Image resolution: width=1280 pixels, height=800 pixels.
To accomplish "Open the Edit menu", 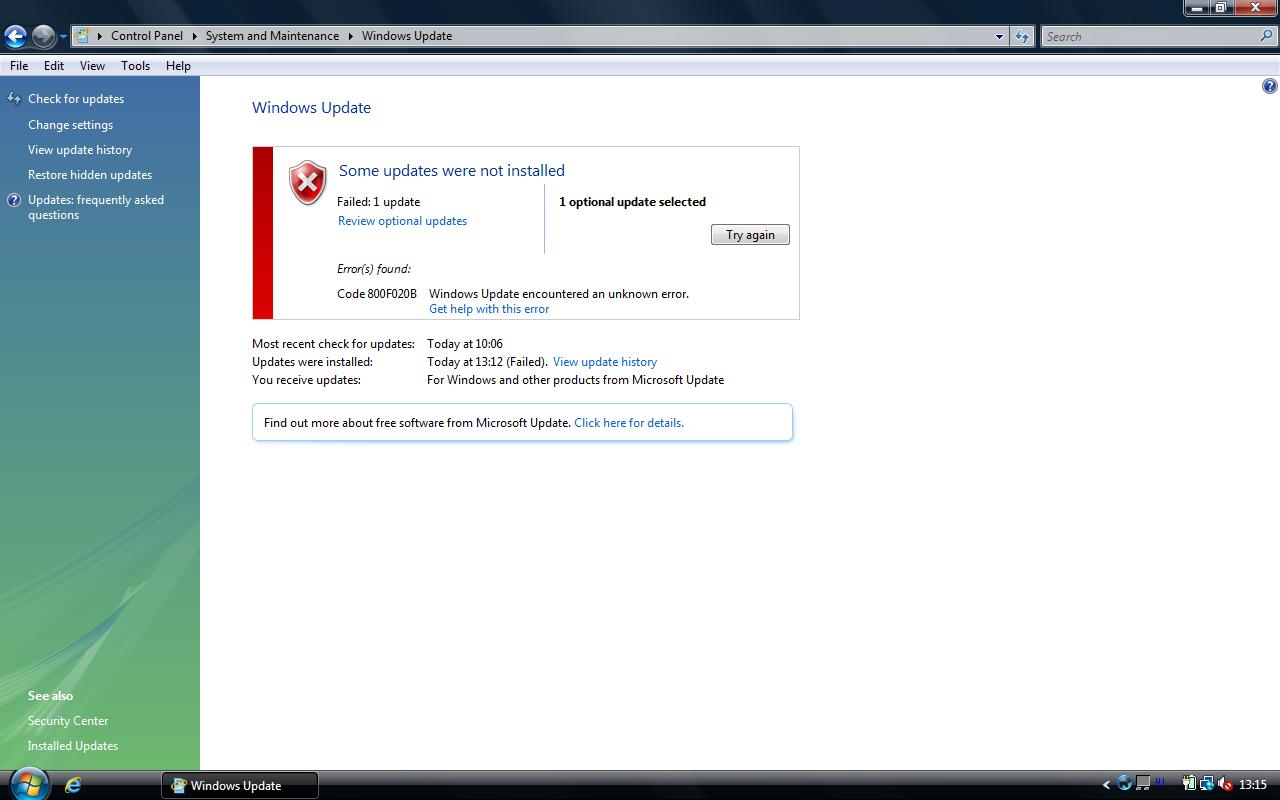I will point(54,66).
